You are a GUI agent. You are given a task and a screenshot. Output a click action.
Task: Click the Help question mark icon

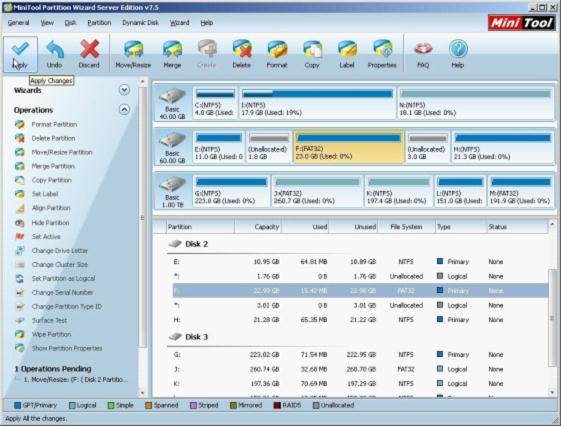[x=458, y=54]
